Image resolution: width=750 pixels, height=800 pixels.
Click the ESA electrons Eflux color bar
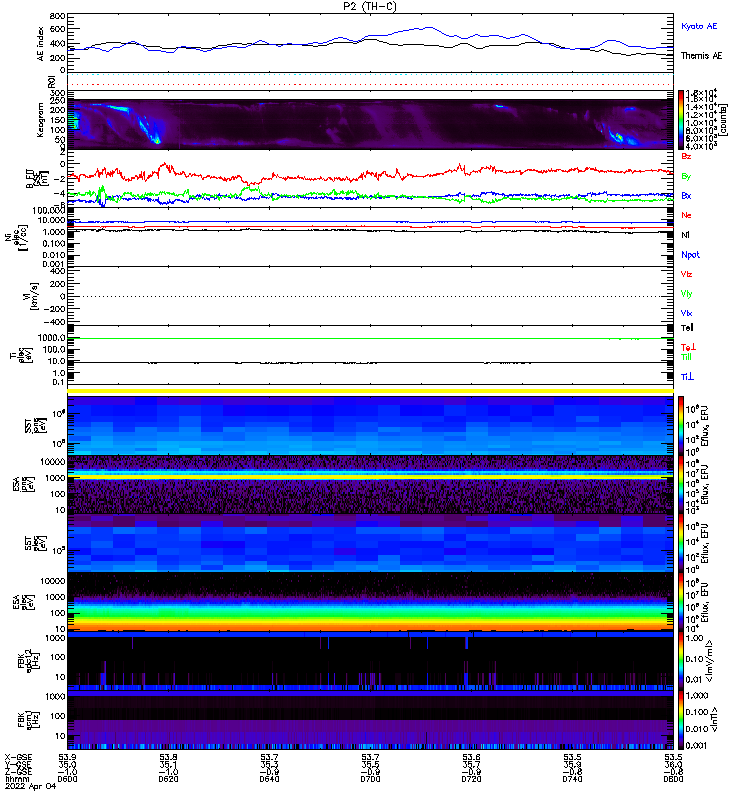coord(681,603)
